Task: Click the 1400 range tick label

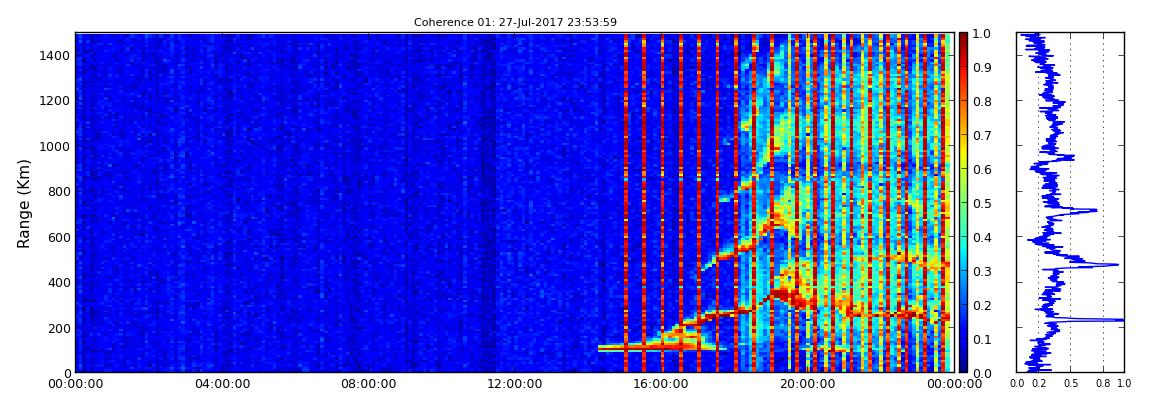Action: coord(55,56)
